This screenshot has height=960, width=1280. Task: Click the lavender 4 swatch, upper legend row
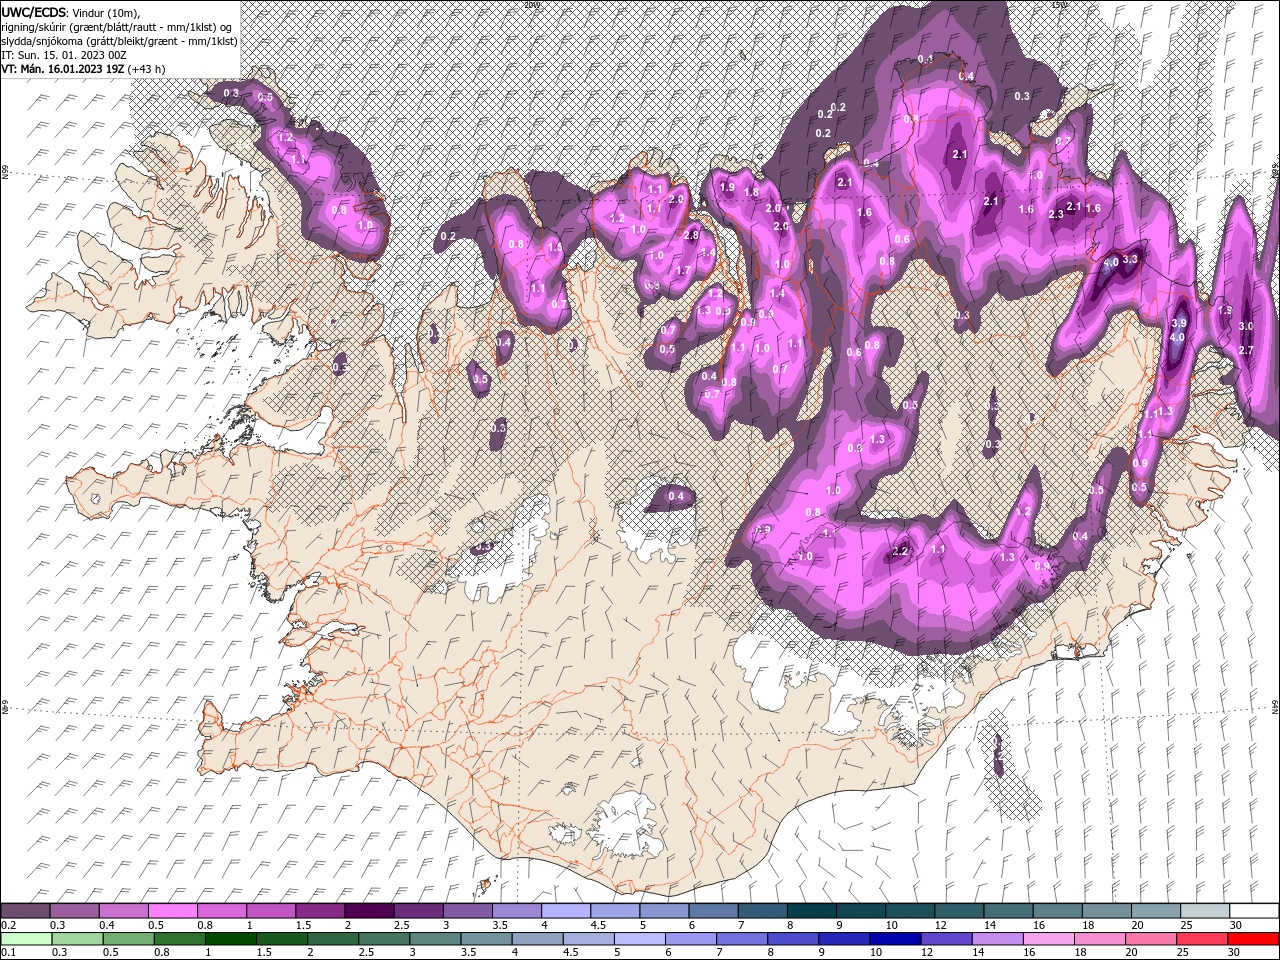(x=565, y=911)
